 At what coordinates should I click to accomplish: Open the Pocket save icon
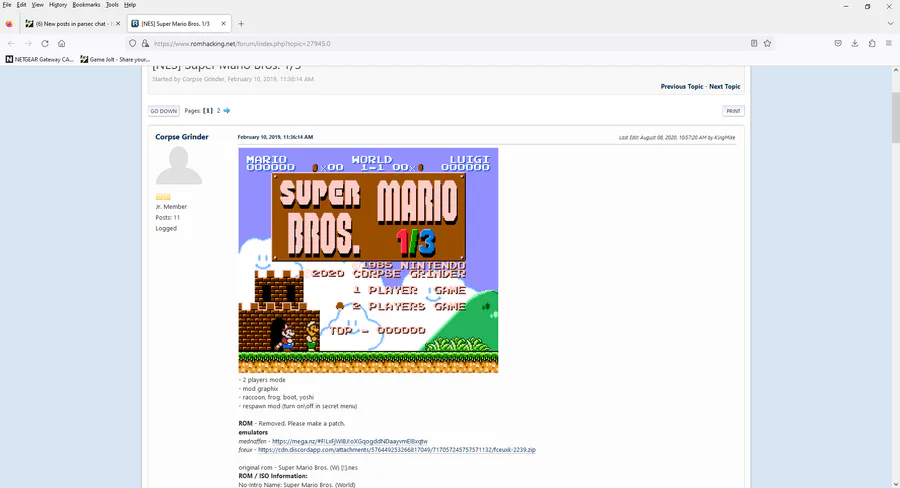pyautogui.click(x=838, y=44)
